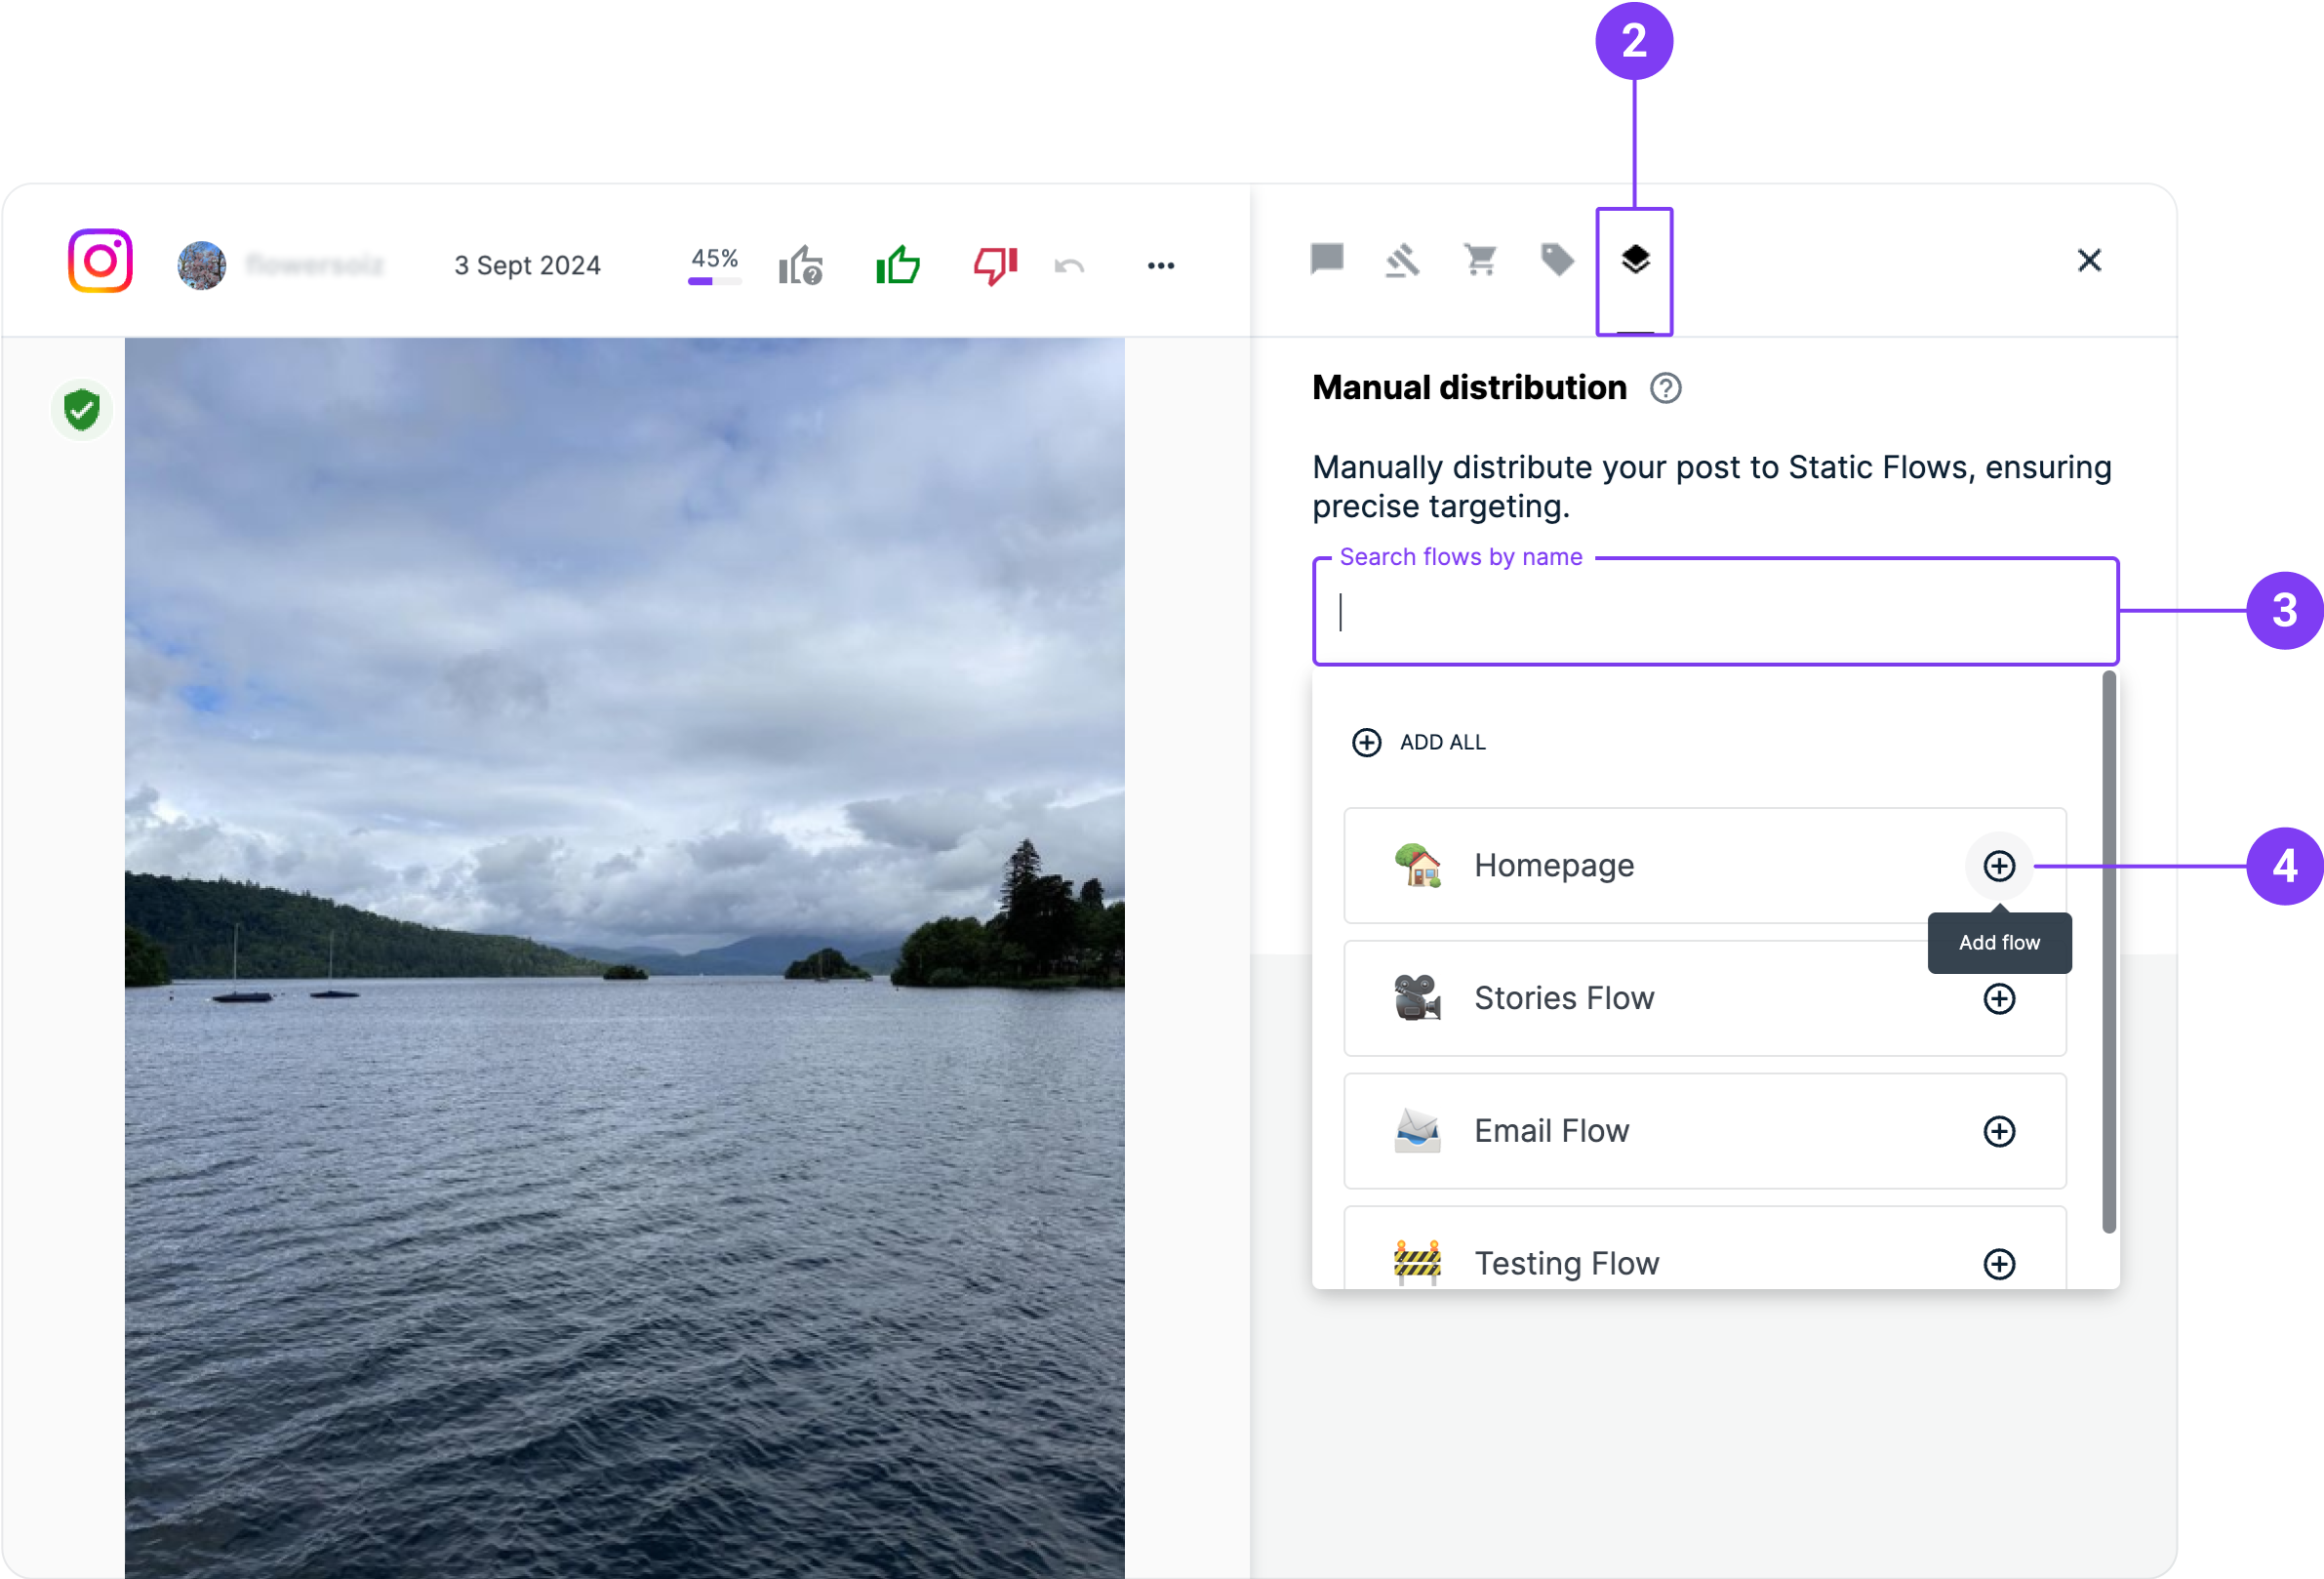Focus the Search flows by name field
The height and width of the screenshot is (1579, 2324).
(1714, 613)
